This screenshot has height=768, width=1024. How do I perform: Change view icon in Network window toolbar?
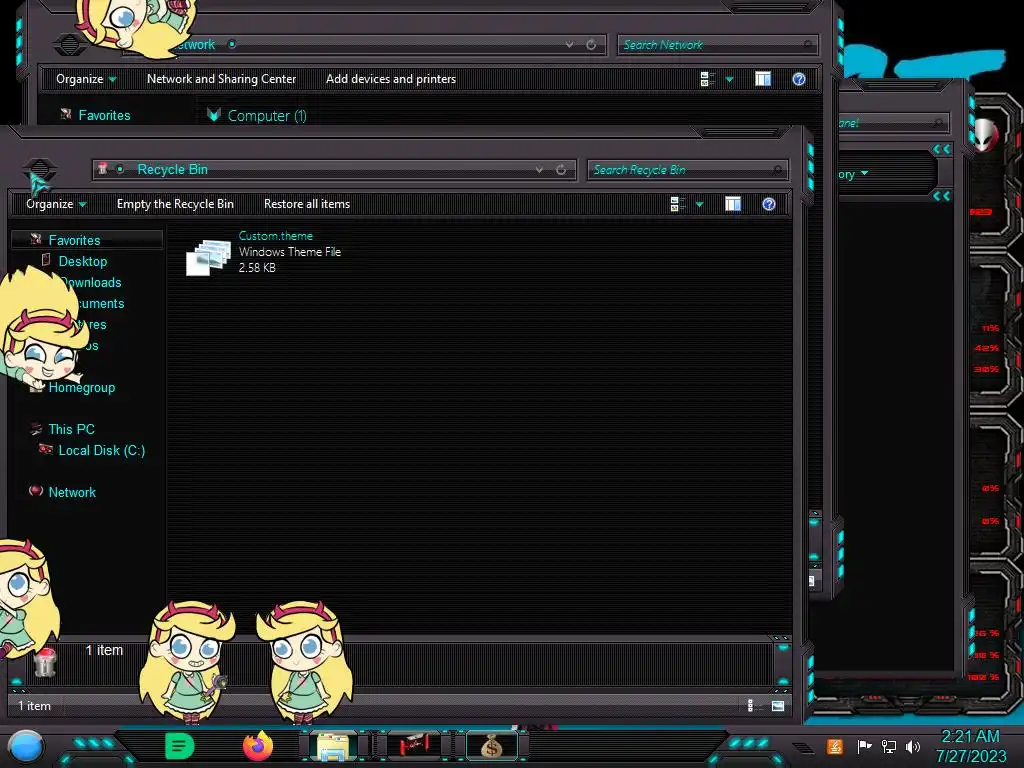tap(707, 79)
